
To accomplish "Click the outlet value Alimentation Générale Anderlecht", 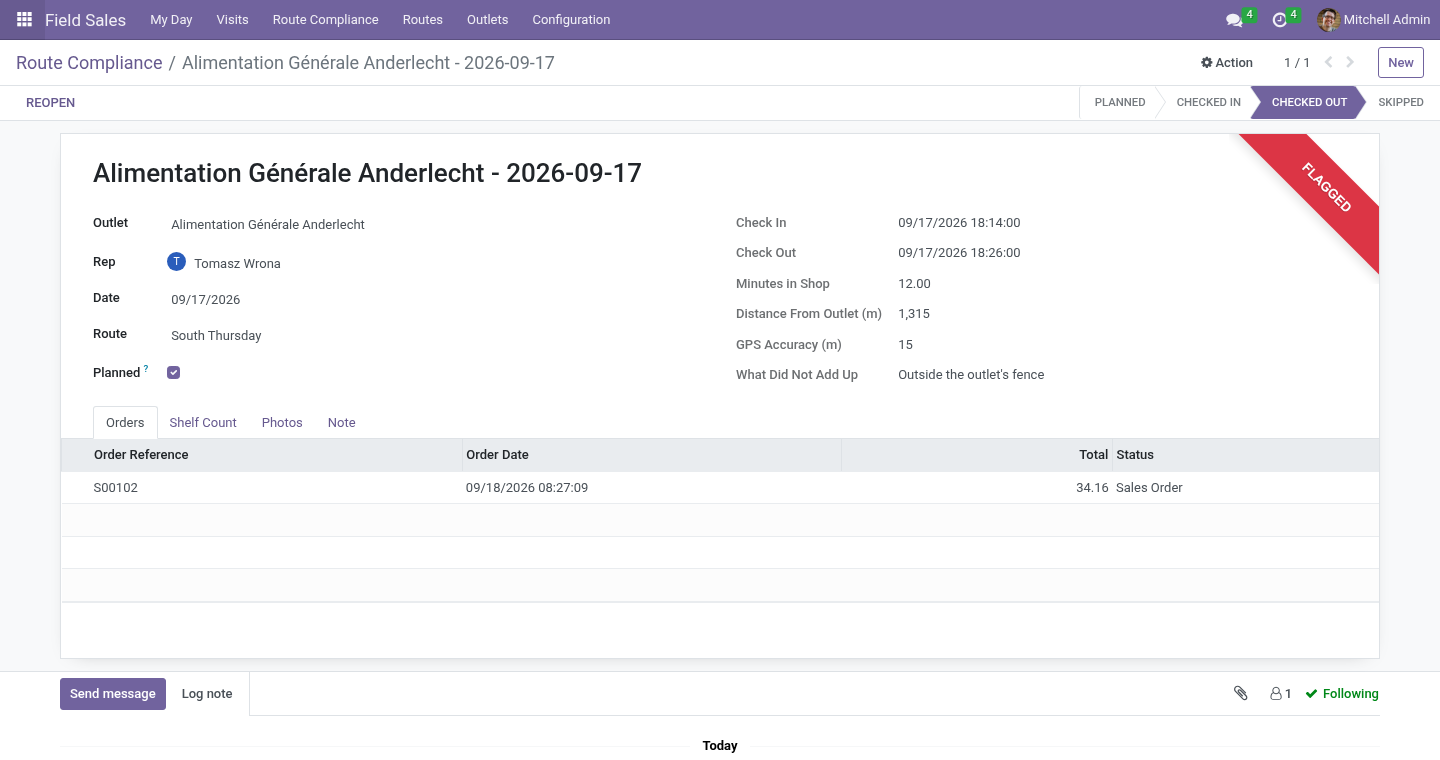I will pyautogui.click(x=268, y=225).
